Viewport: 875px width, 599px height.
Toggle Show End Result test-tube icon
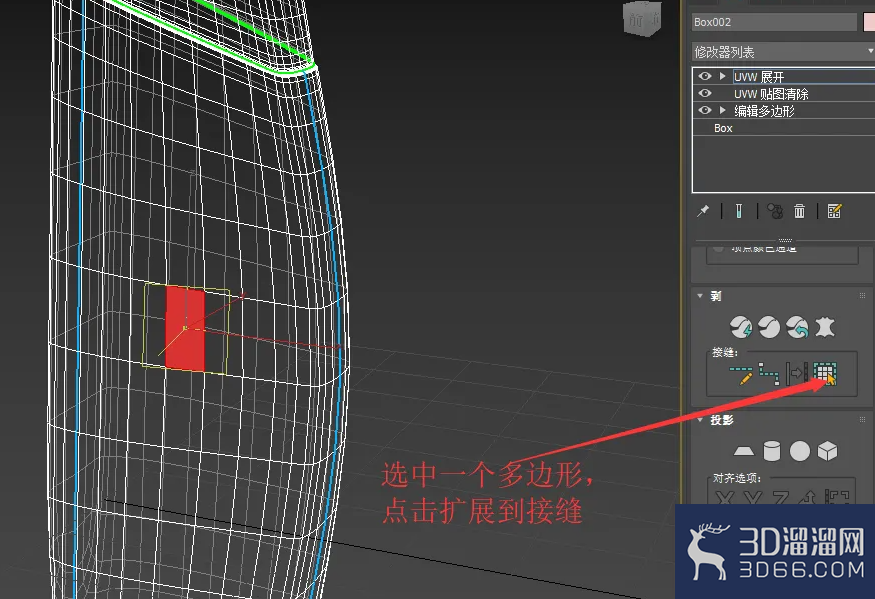coord(739,211)
